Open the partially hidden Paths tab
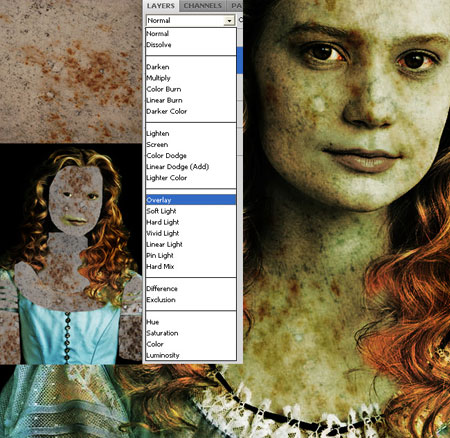The width and height of the screenshot is (450, 438). 236,6
